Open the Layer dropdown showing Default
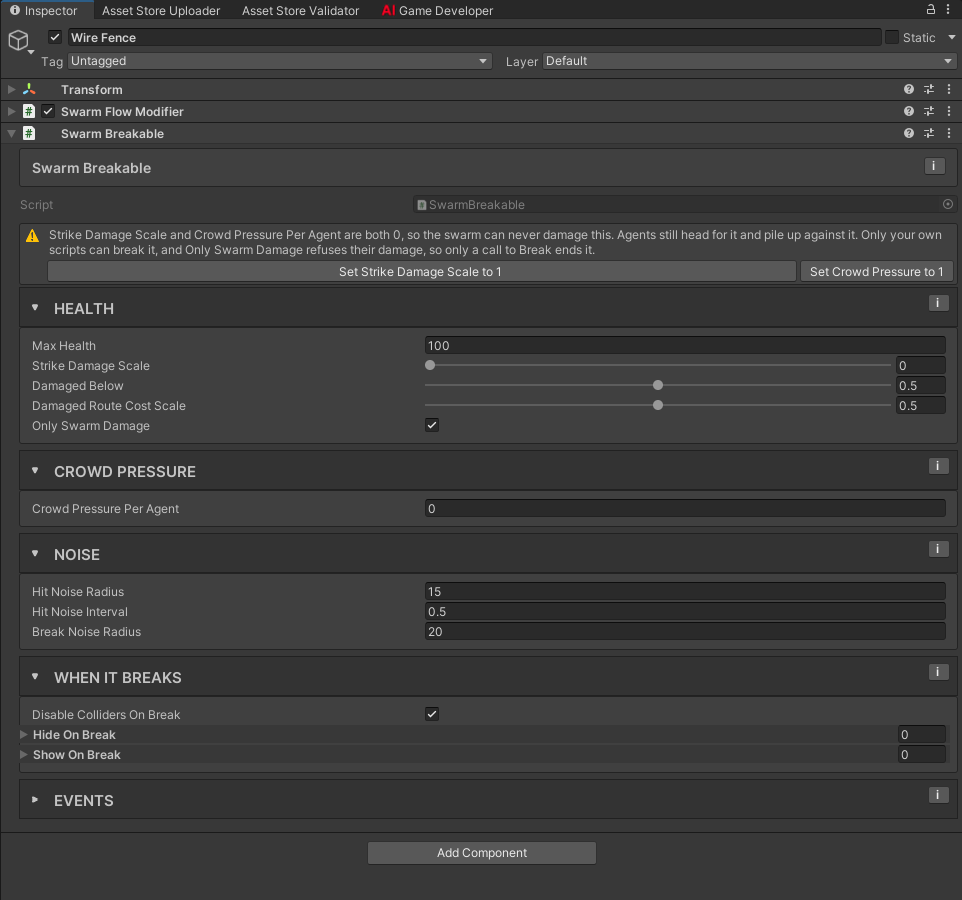This screenshot has width=962, height=900. point(748,61)
